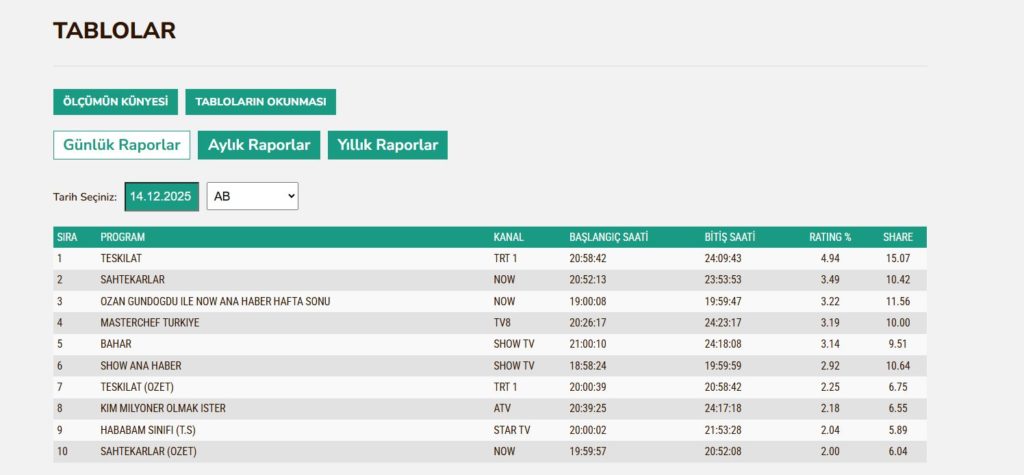Click the BAŞLANGIÇ SAATİ column header
1024x475 pixels.
pos(609,237)
